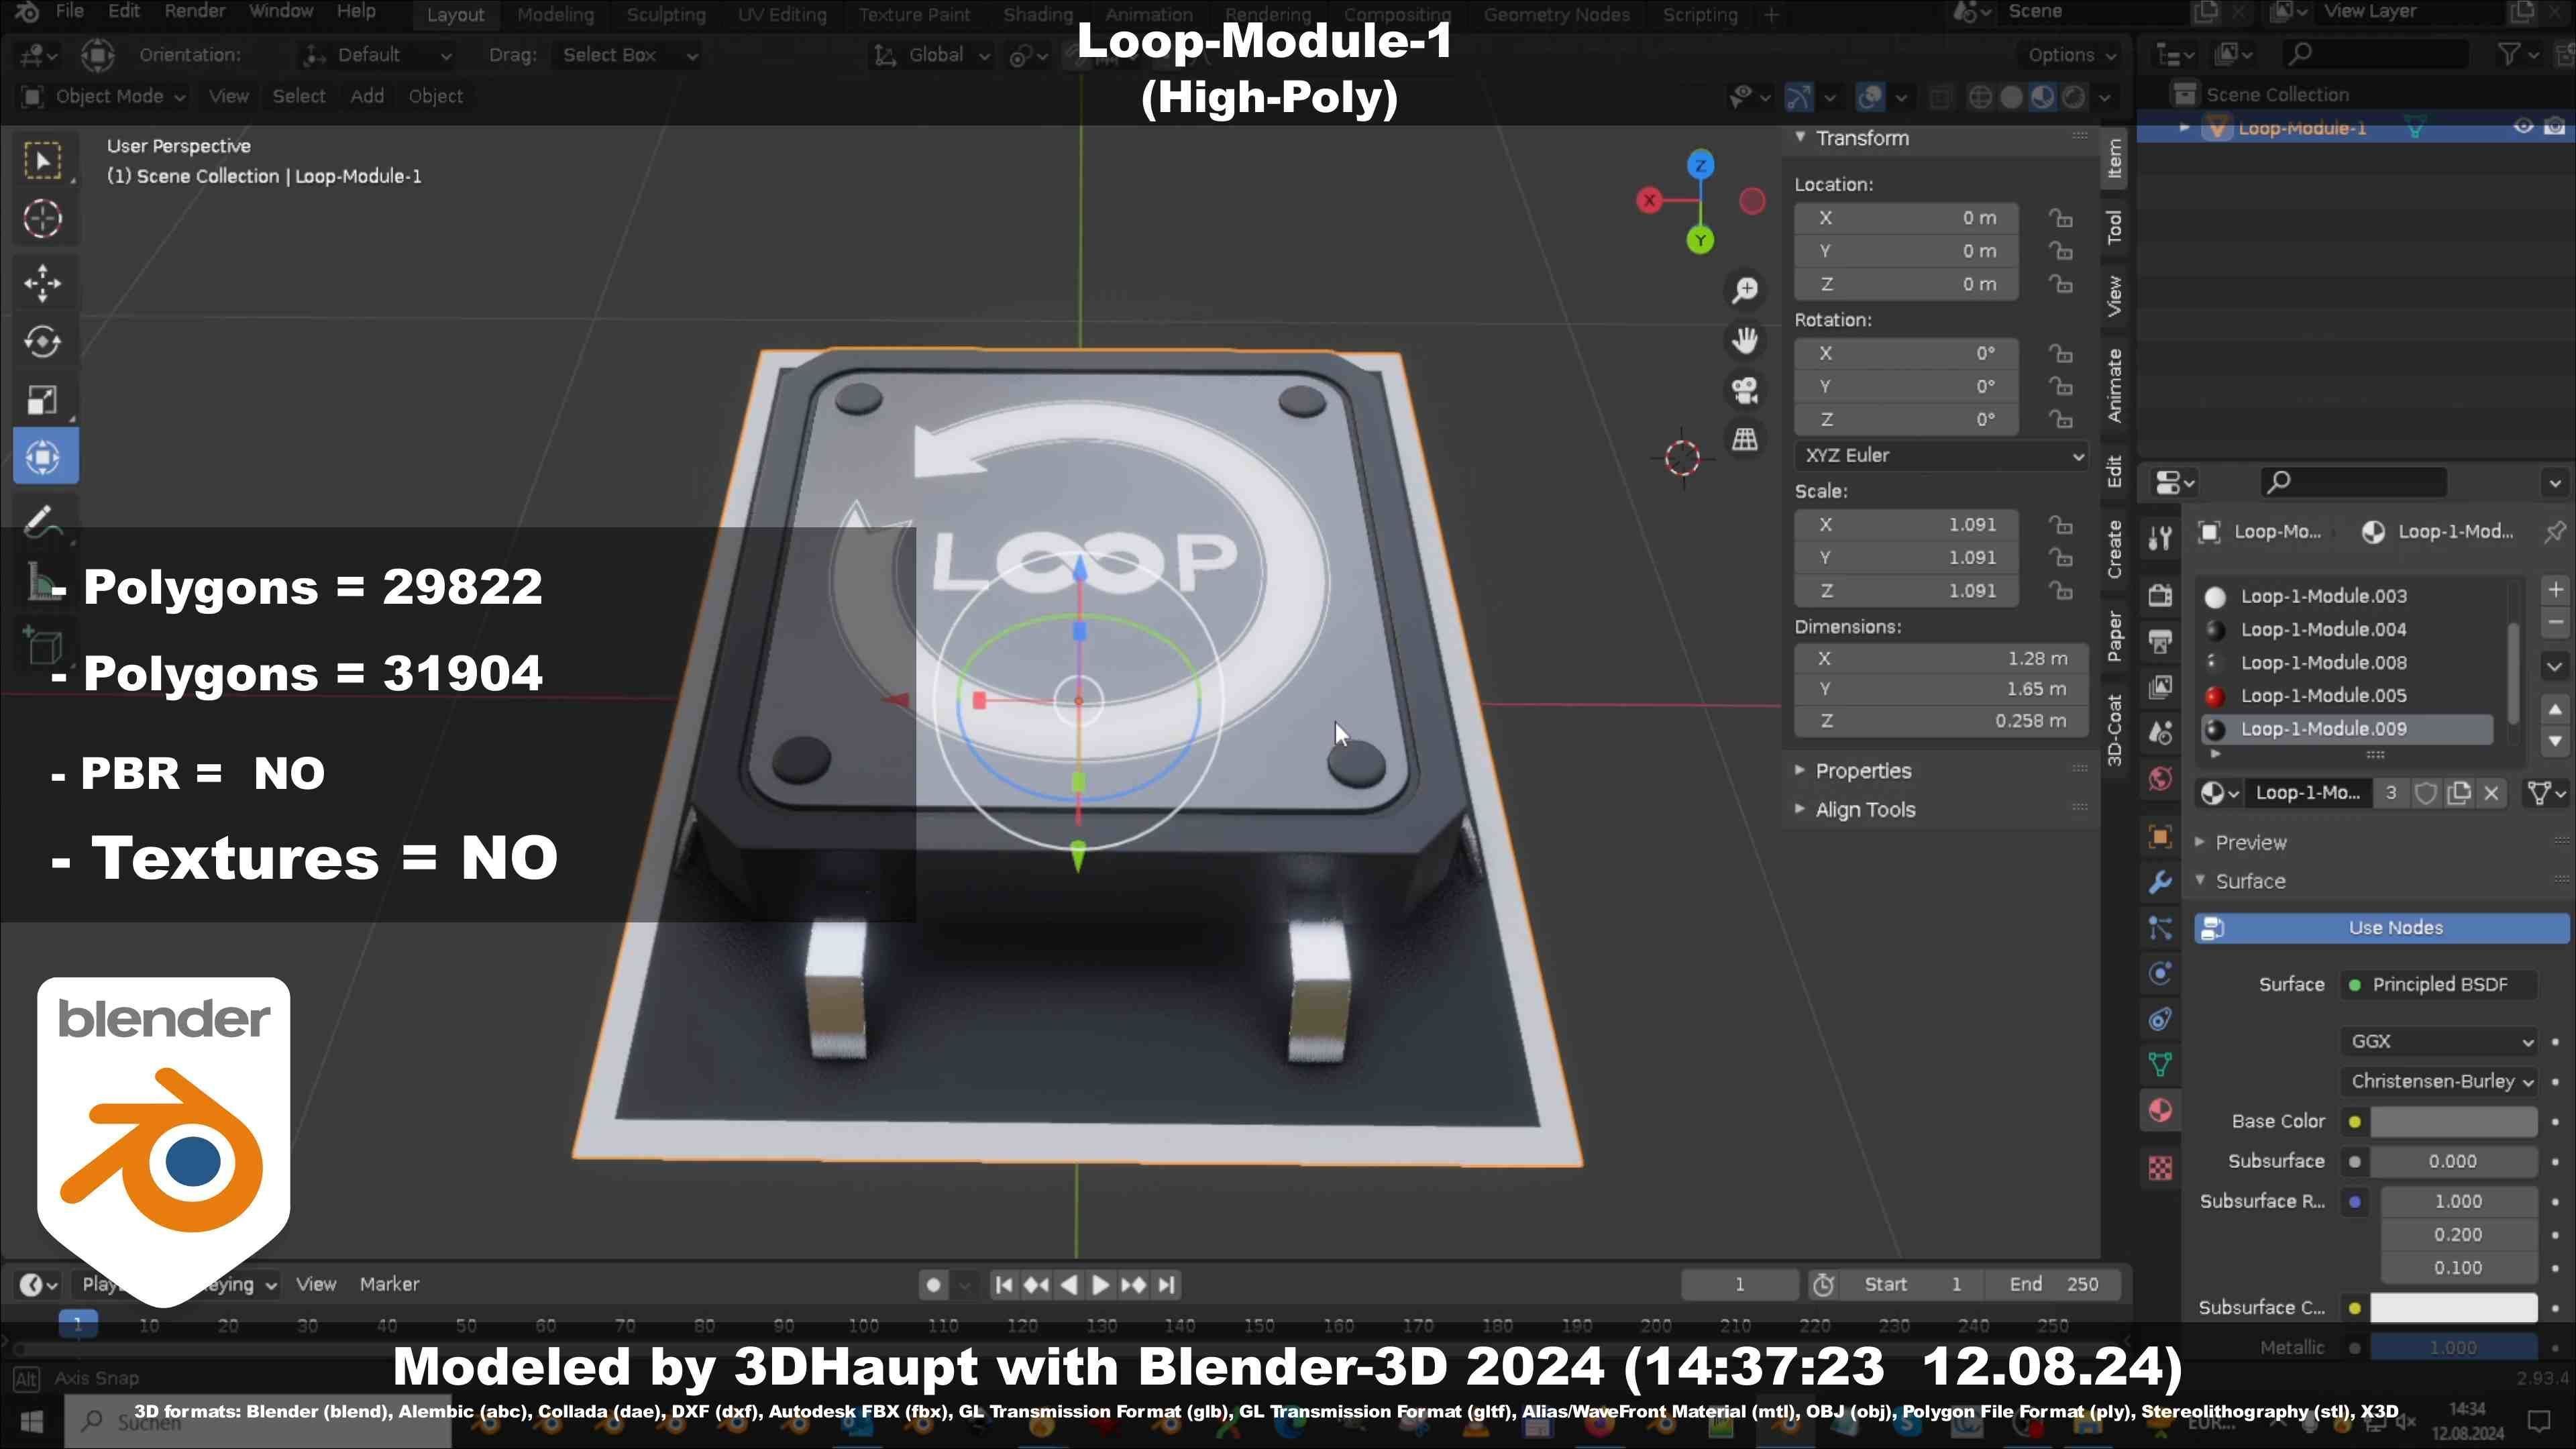Open the Item sidebar tab

(2114, 159)
